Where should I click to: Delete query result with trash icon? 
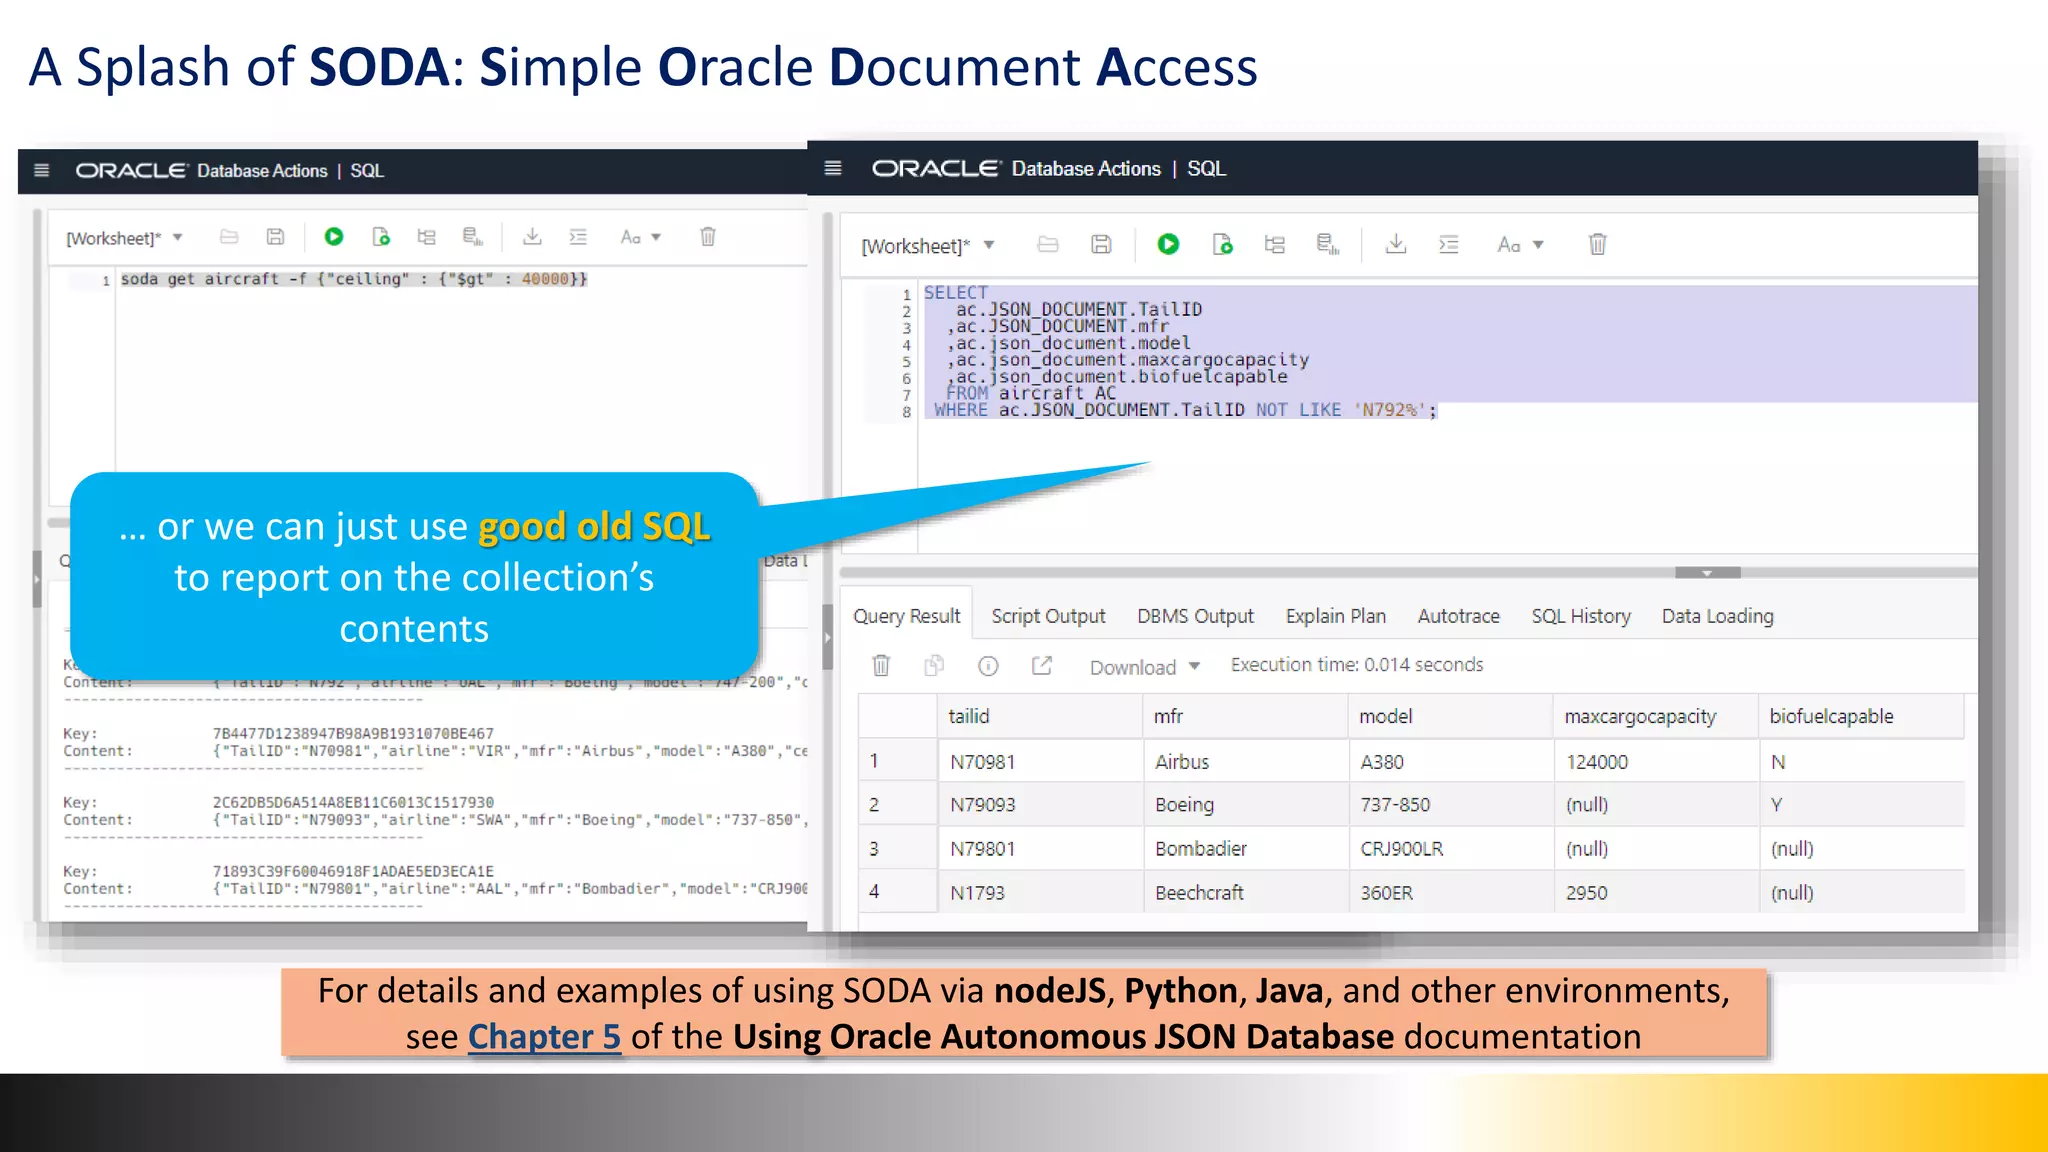[x=881, y=666]
